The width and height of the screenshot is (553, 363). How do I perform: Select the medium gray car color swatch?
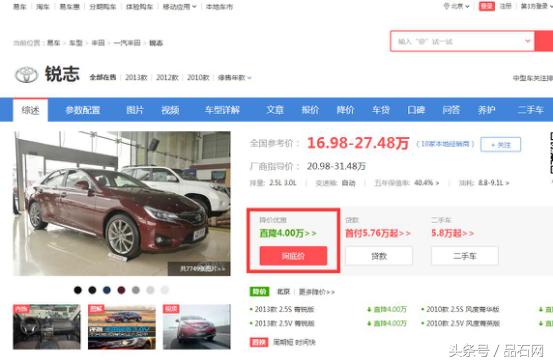pos(136,290)
